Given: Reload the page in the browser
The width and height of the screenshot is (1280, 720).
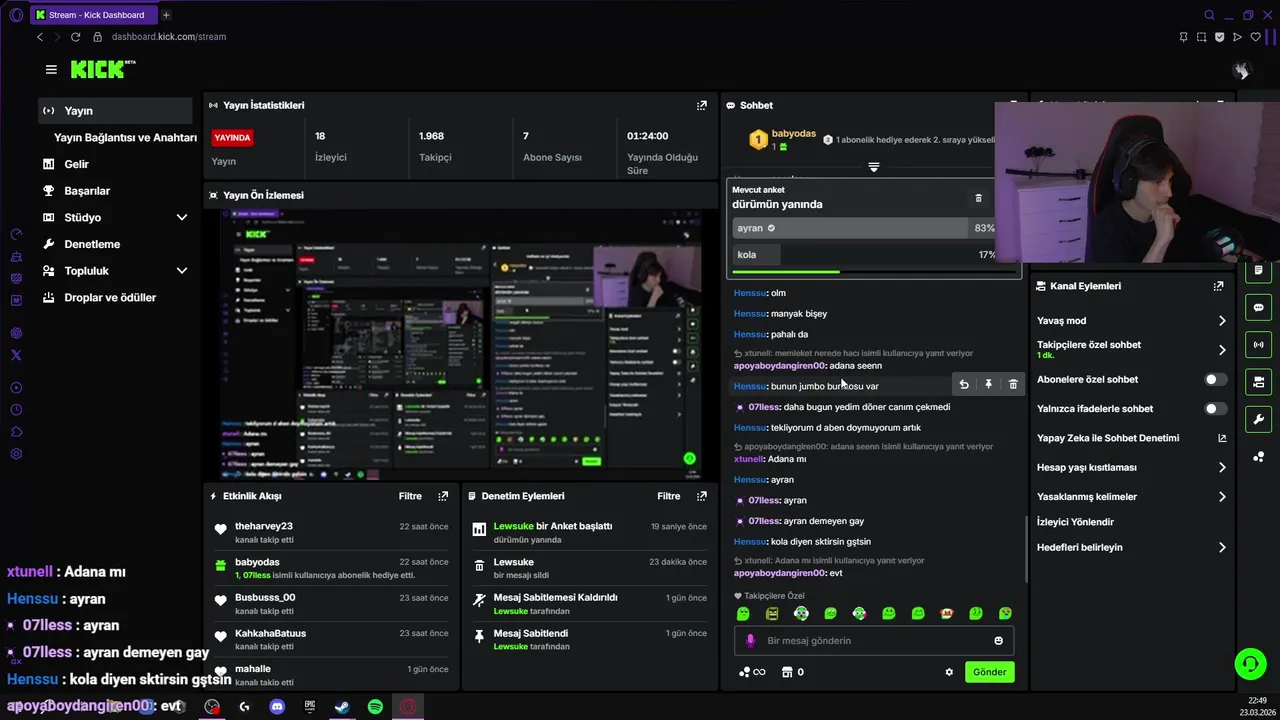Looking at the screenshot, I should [75, 37].
